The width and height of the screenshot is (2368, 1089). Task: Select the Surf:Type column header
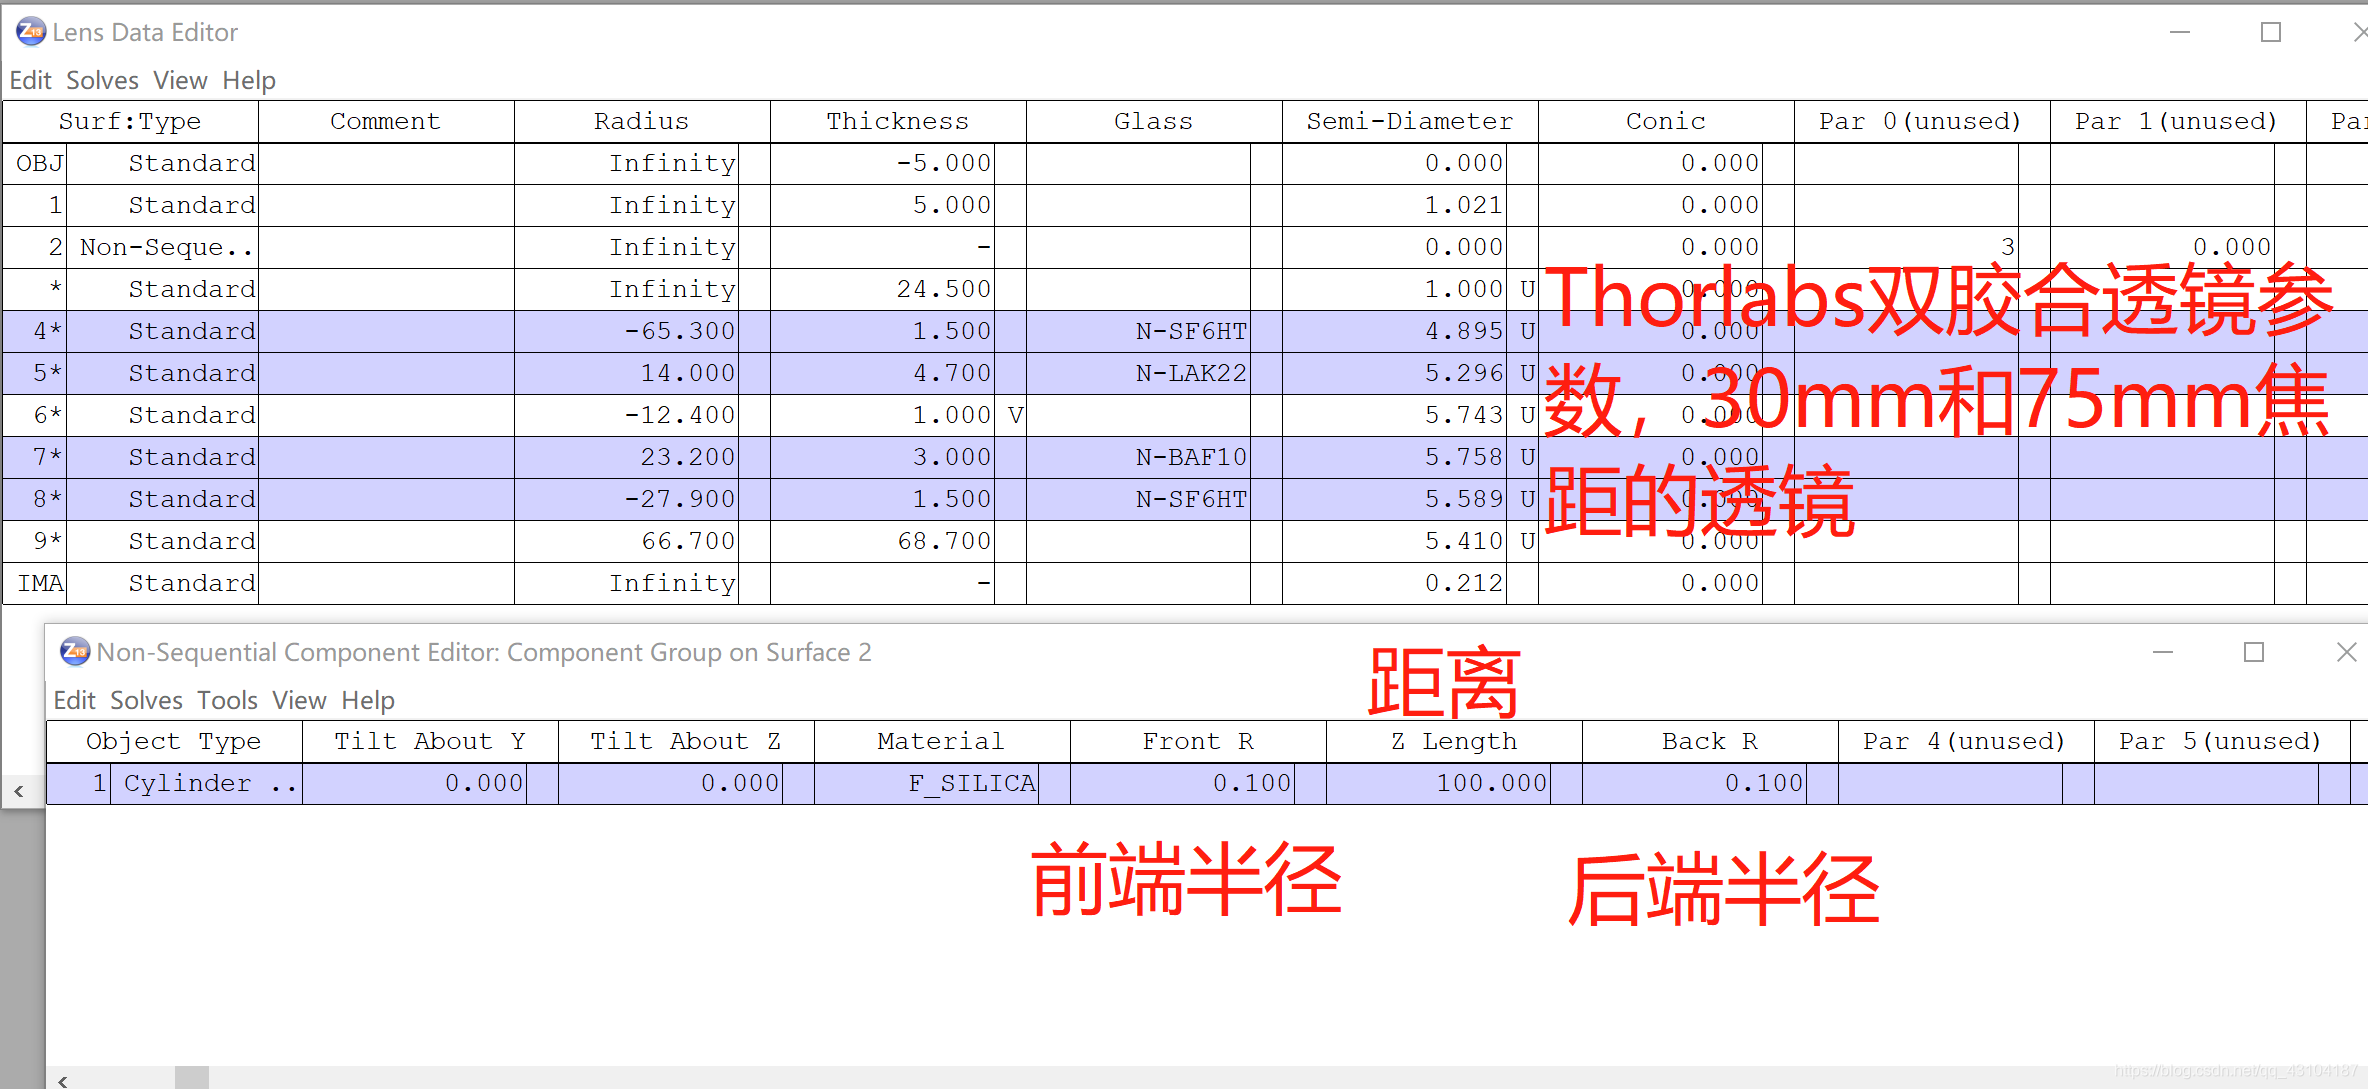click(x=130, y=121)
